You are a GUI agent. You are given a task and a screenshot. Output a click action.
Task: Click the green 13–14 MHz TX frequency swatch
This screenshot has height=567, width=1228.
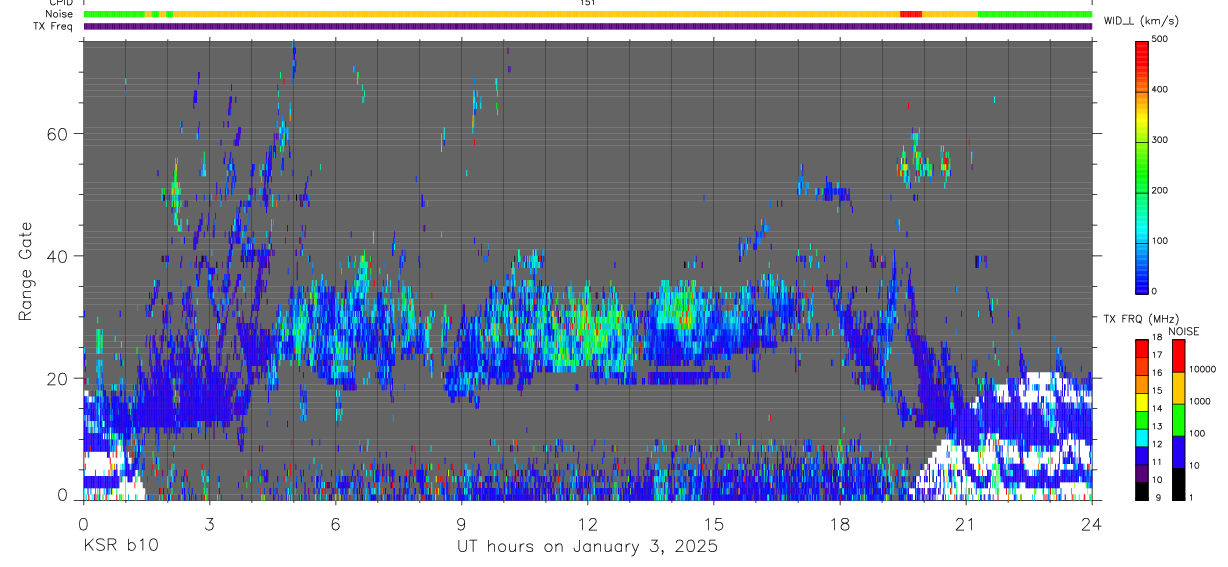[1142, 418]
